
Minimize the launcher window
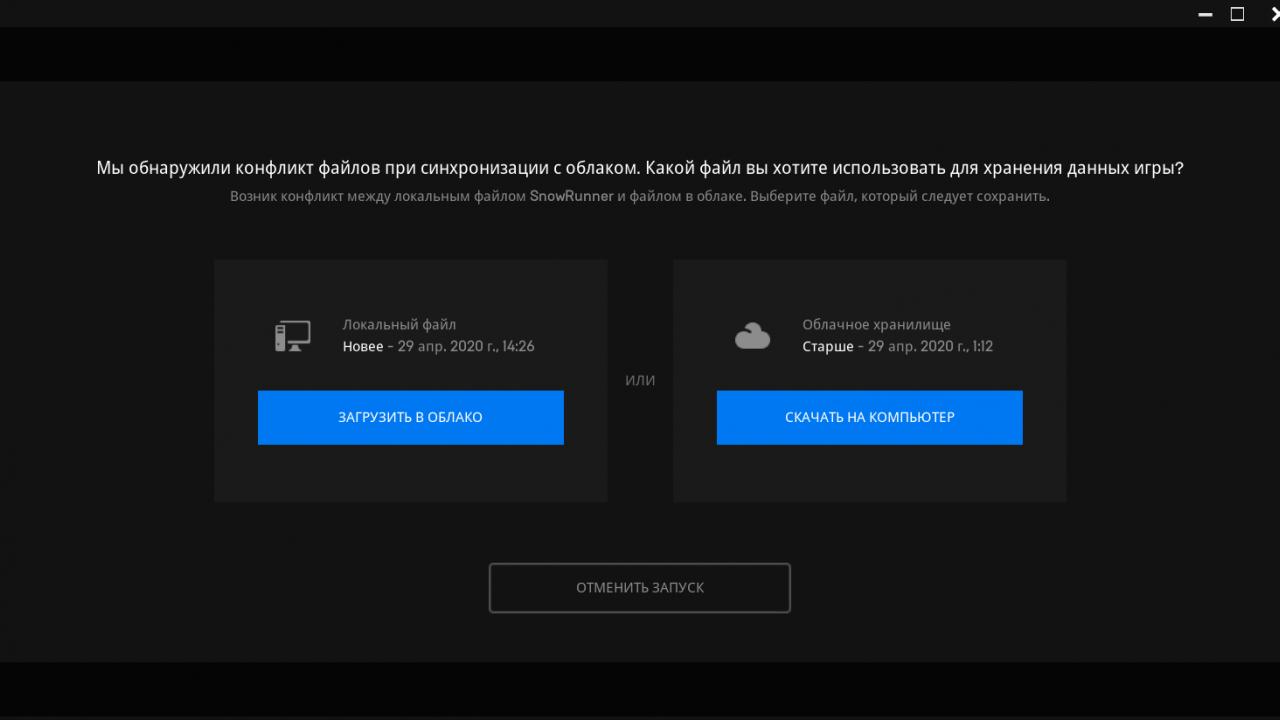click(1204, 14)
